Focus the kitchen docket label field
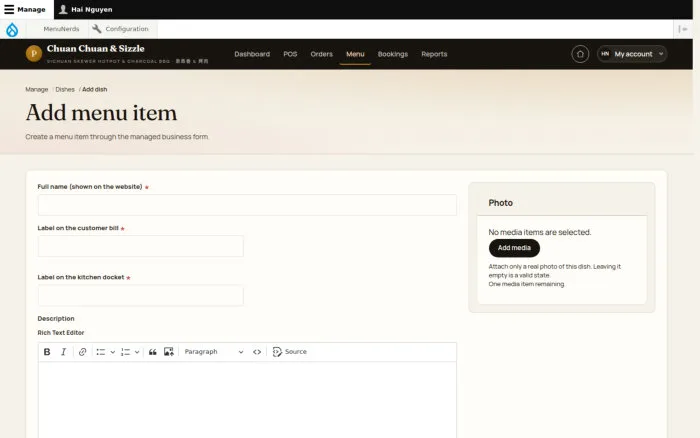 click(141, 295)
